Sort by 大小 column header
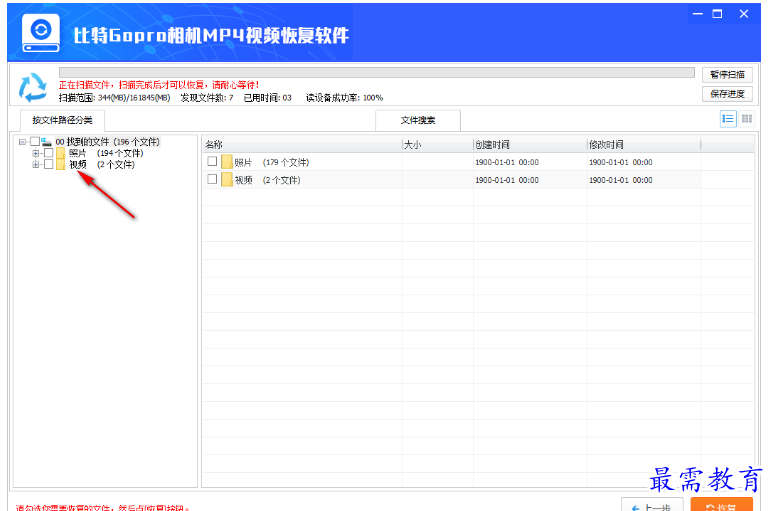The width and height of the screenshot is (771, 511). 438,145
